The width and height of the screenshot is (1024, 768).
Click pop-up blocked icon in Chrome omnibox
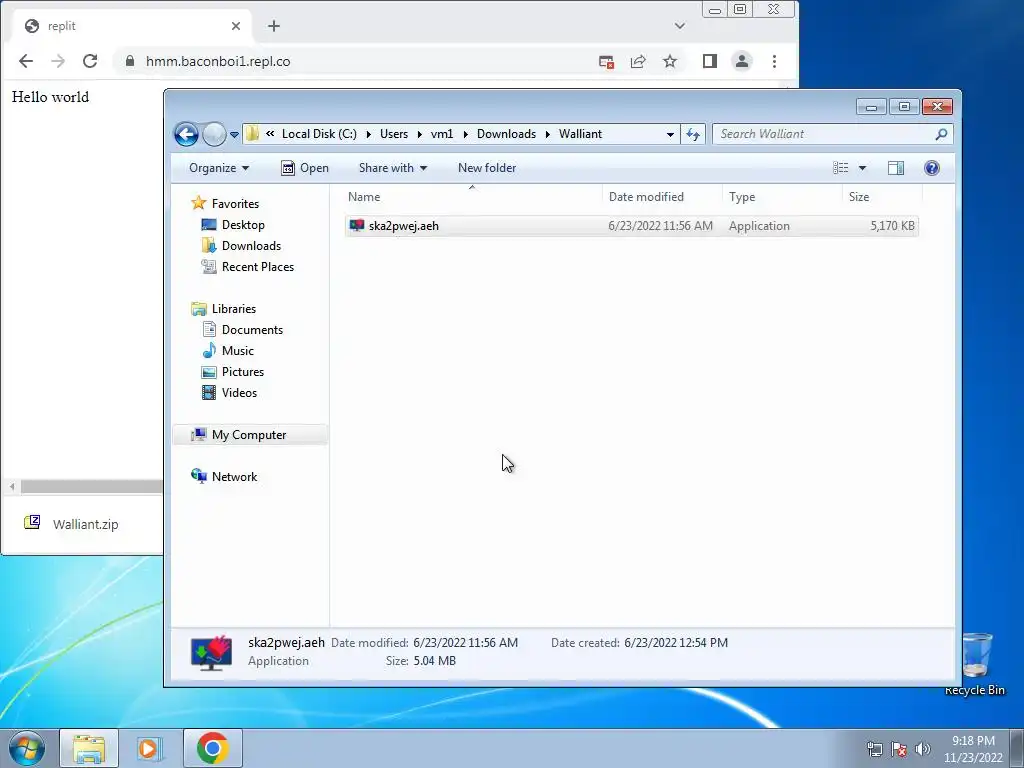pos(607,62)
